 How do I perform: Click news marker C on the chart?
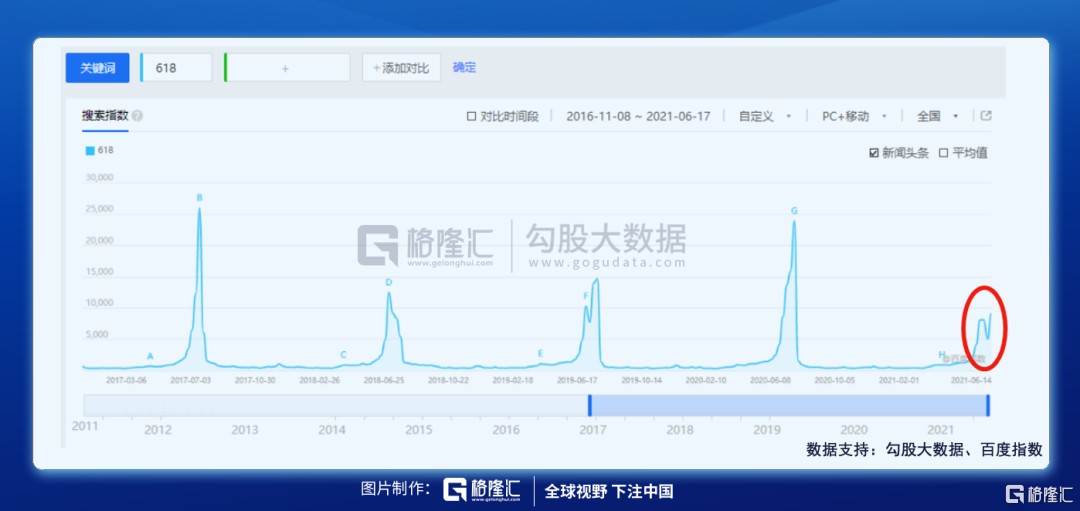[343, 355]
